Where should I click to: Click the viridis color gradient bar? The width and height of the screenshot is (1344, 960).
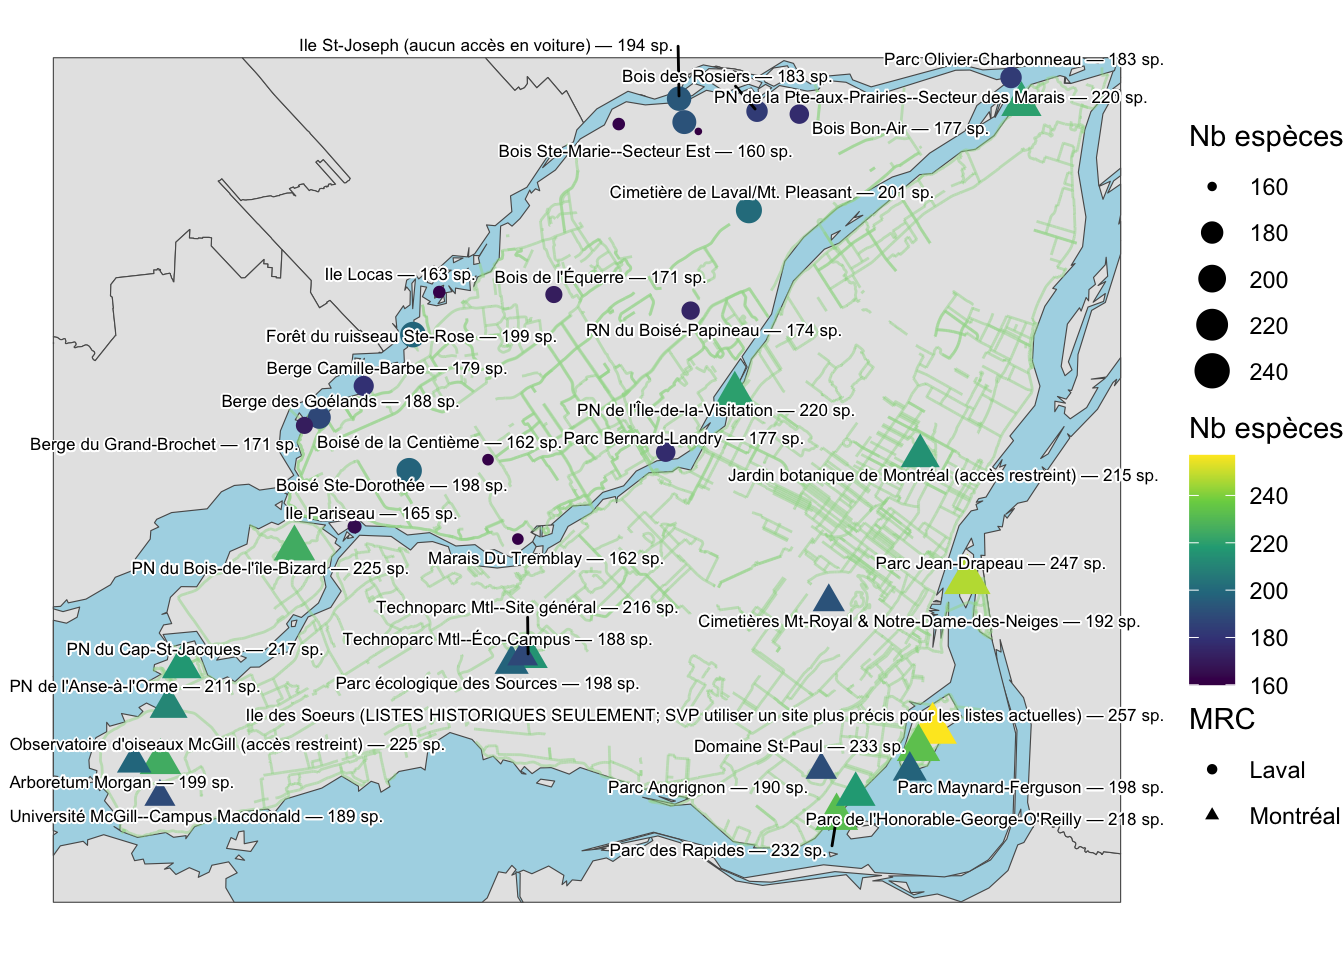[x=1212, y=570]
